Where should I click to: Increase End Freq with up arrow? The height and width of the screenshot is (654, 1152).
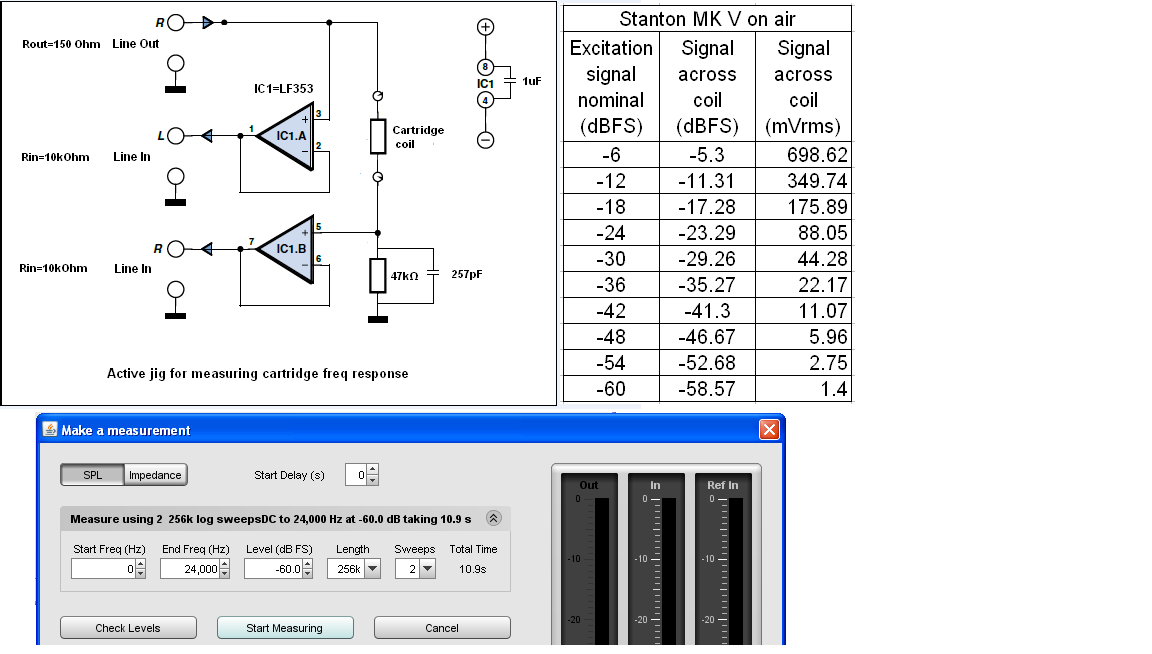click(225, 564)
